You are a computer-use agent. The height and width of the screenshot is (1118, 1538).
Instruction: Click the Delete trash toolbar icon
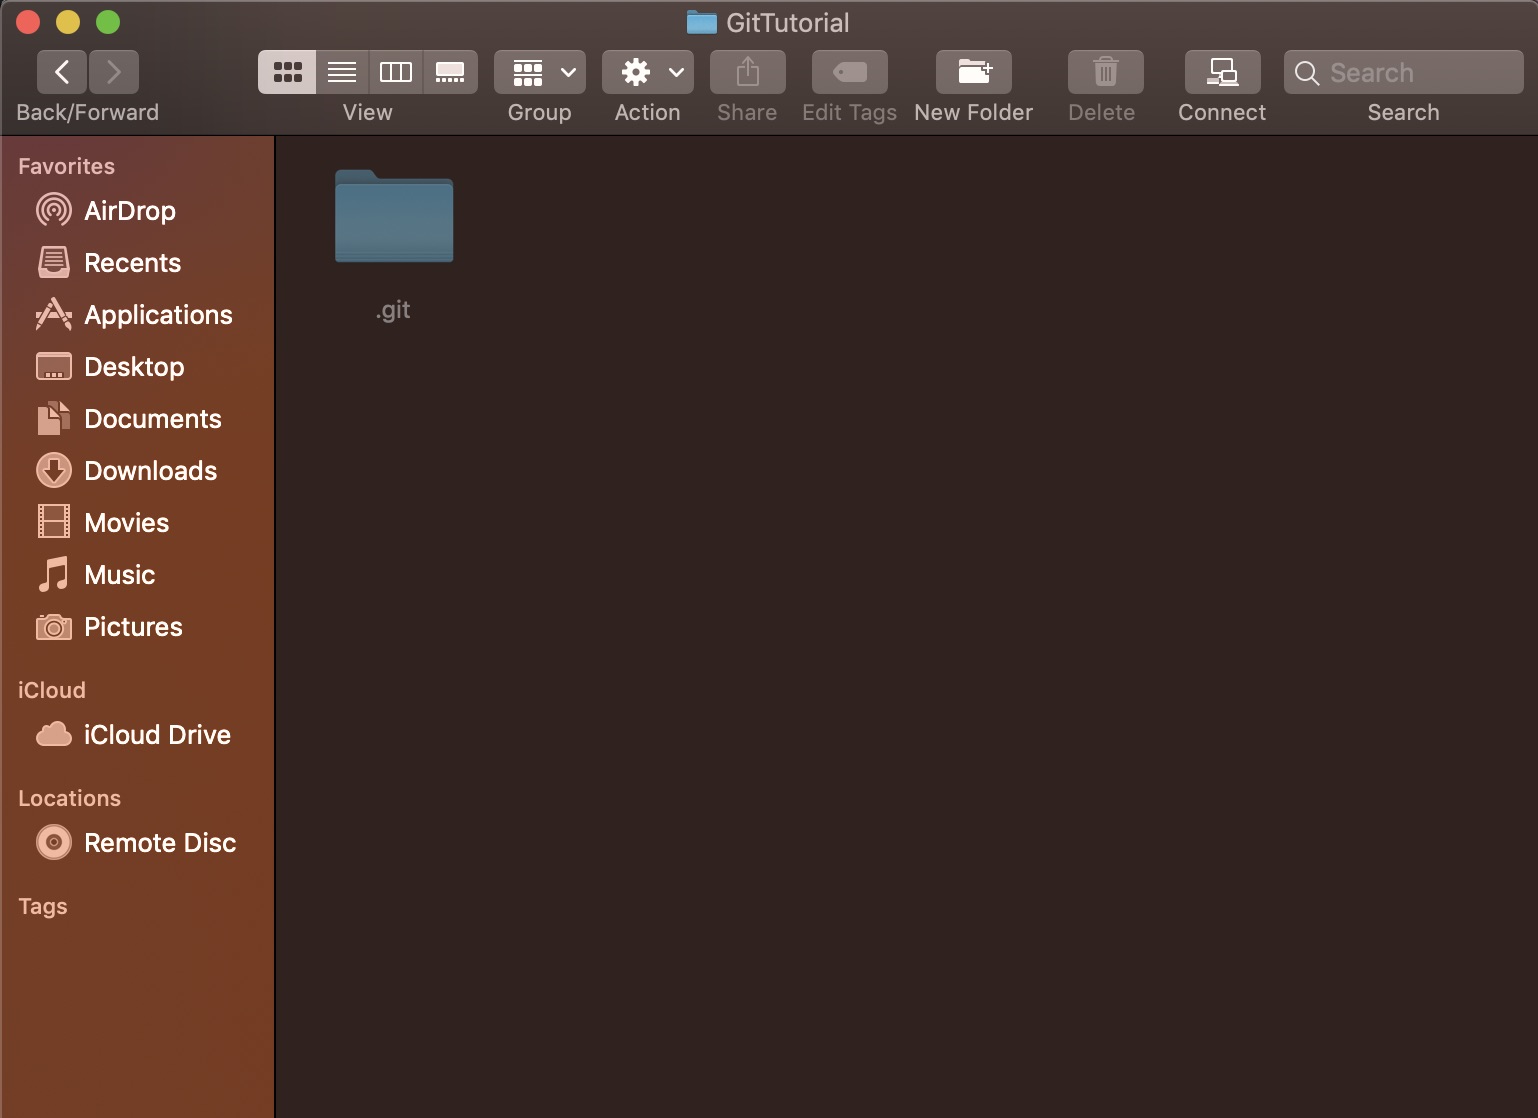coord(1105,72)
